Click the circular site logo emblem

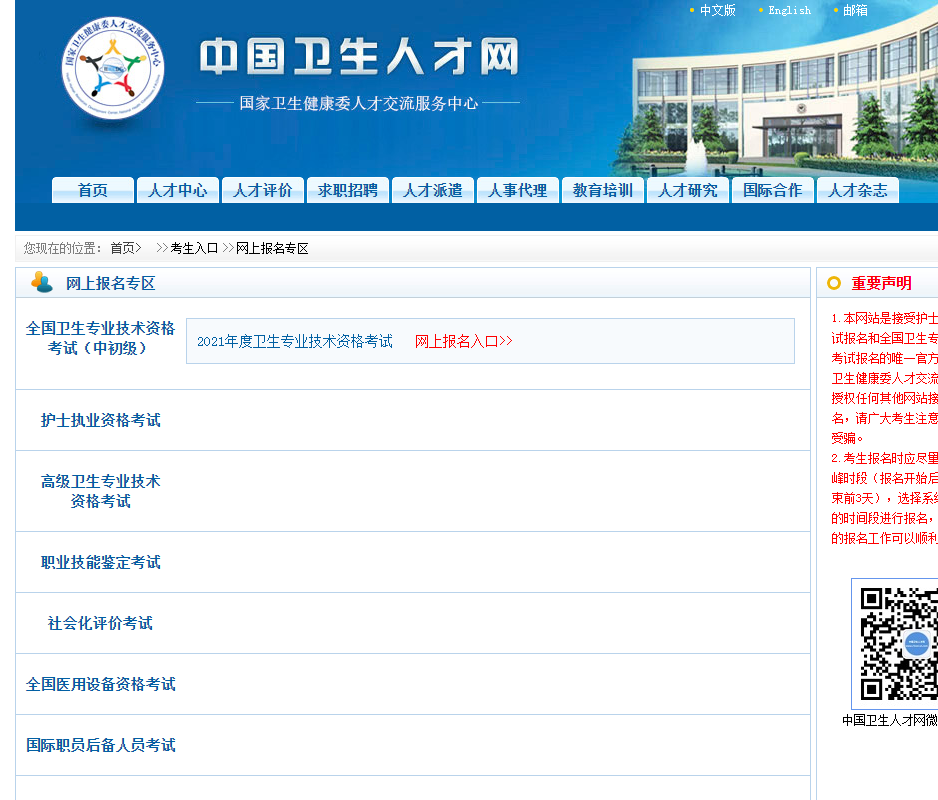(x=112, y=68)
